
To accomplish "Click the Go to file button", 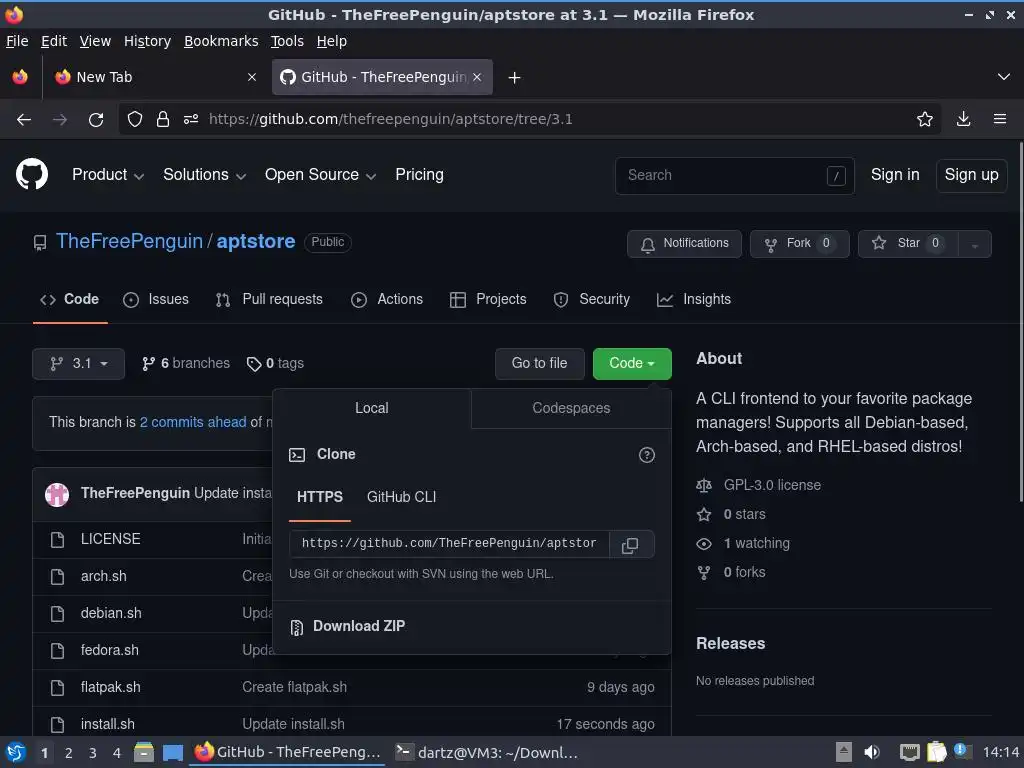I will pos(539,364).
